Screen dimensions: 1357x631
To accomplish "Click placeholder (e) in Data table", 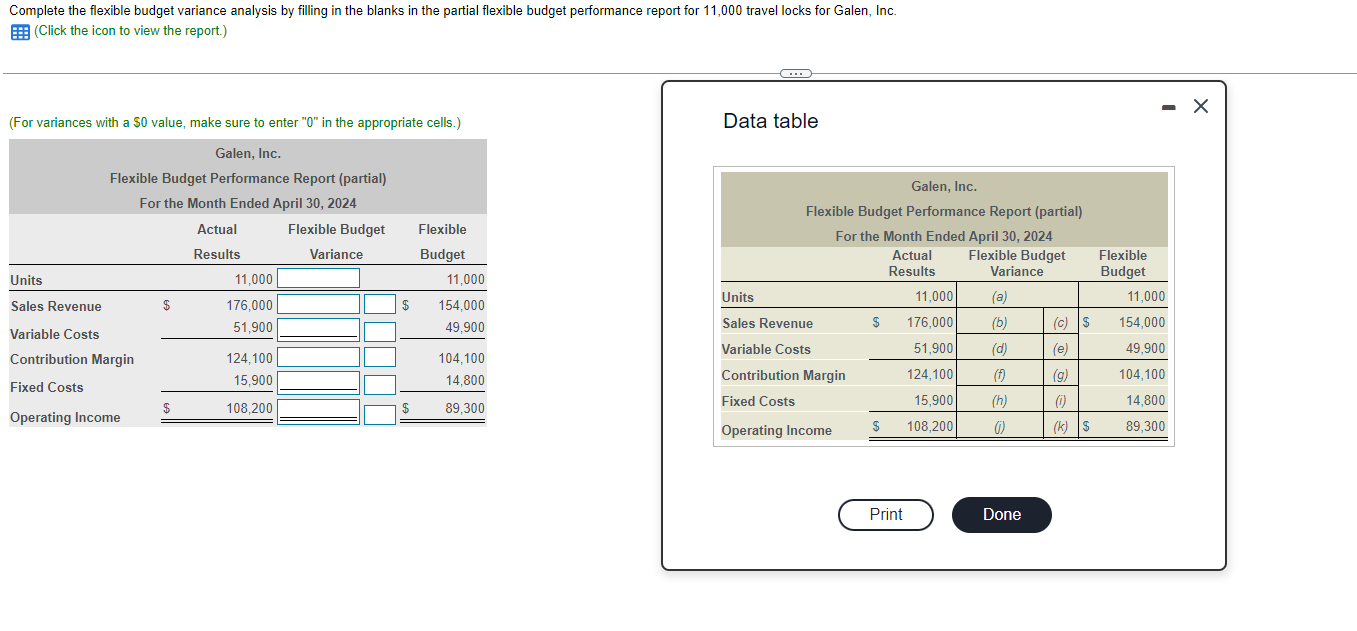I will coord(1061,349).
